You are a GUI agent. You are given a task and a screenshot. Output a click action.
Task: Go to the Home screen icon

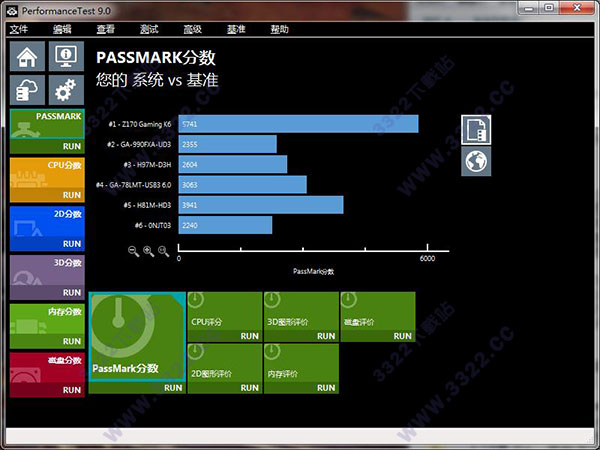pyautogui.click(x=27, y=56)
